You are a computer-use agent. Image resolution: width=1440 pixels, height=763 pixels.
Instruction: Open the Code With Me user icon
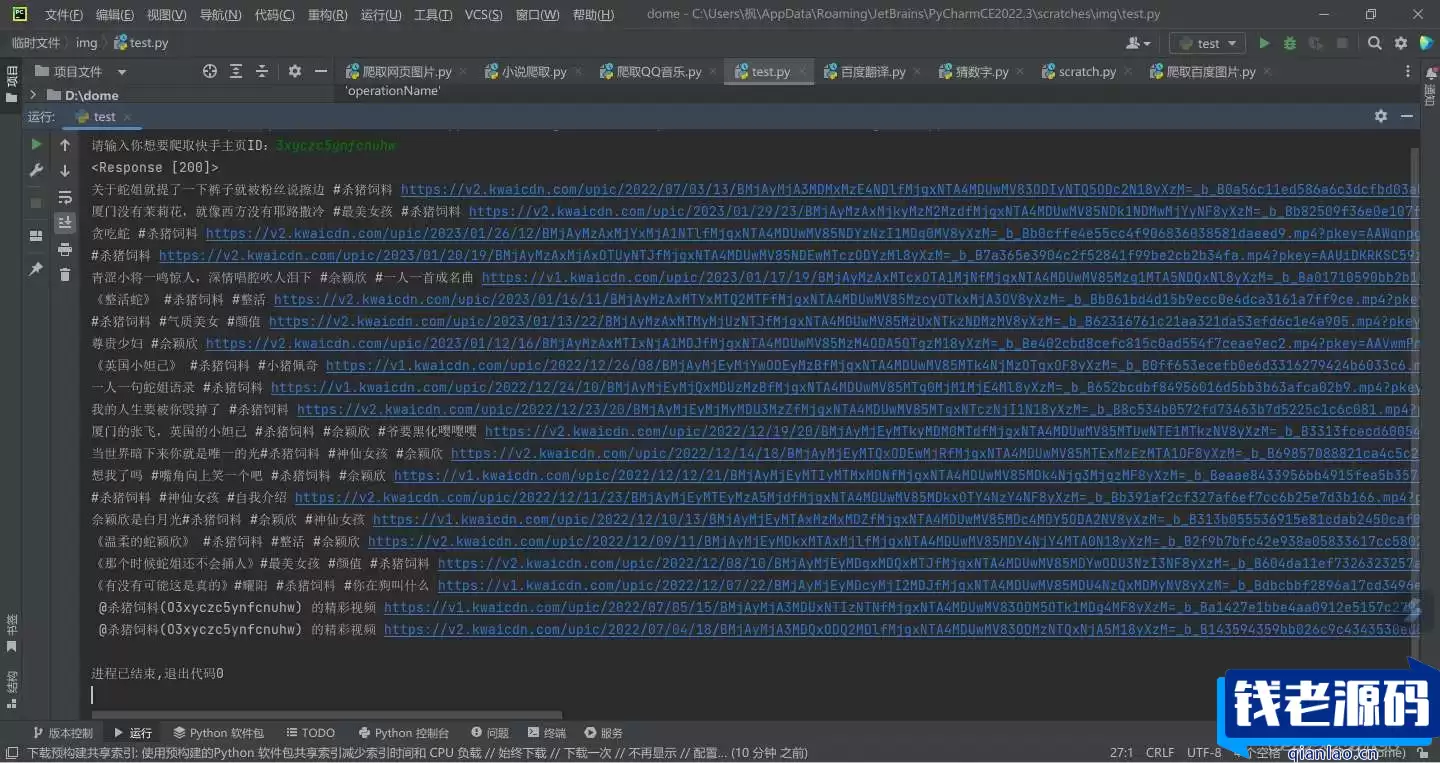(x=1138, y=43)
